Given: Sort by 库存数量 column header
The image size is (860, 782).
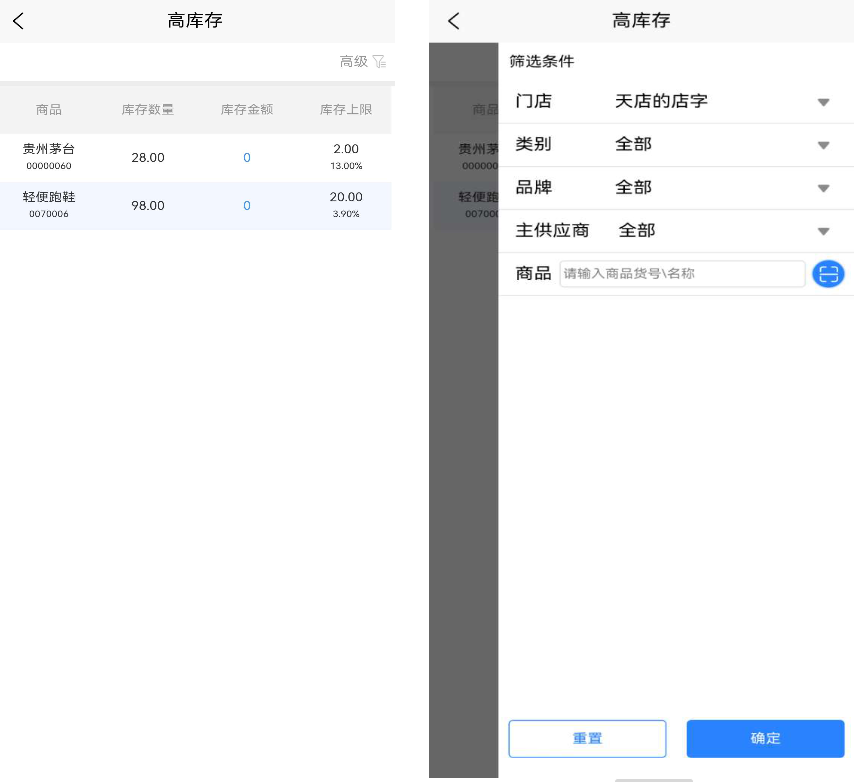Looking at the screenshot, I should coord(148,110).
